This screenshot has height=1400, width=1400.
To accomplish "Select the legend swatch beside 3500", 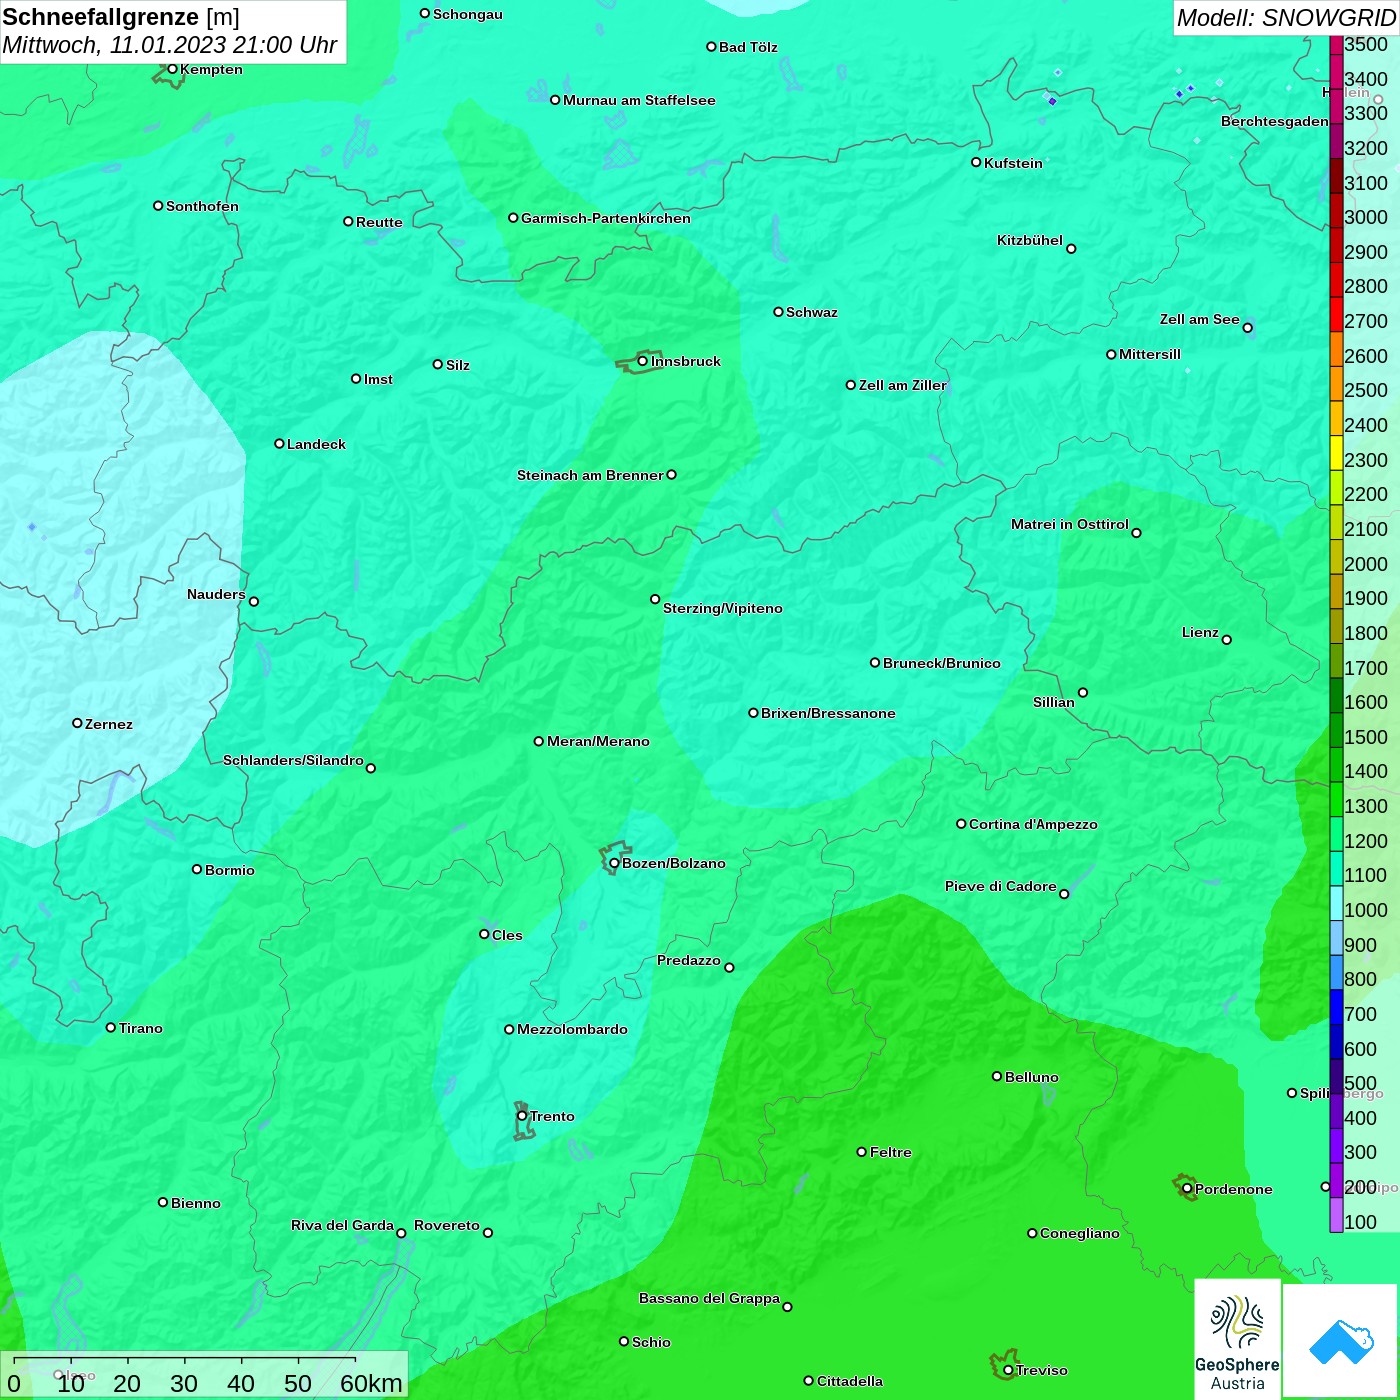I will click(x=1336, y=44).
